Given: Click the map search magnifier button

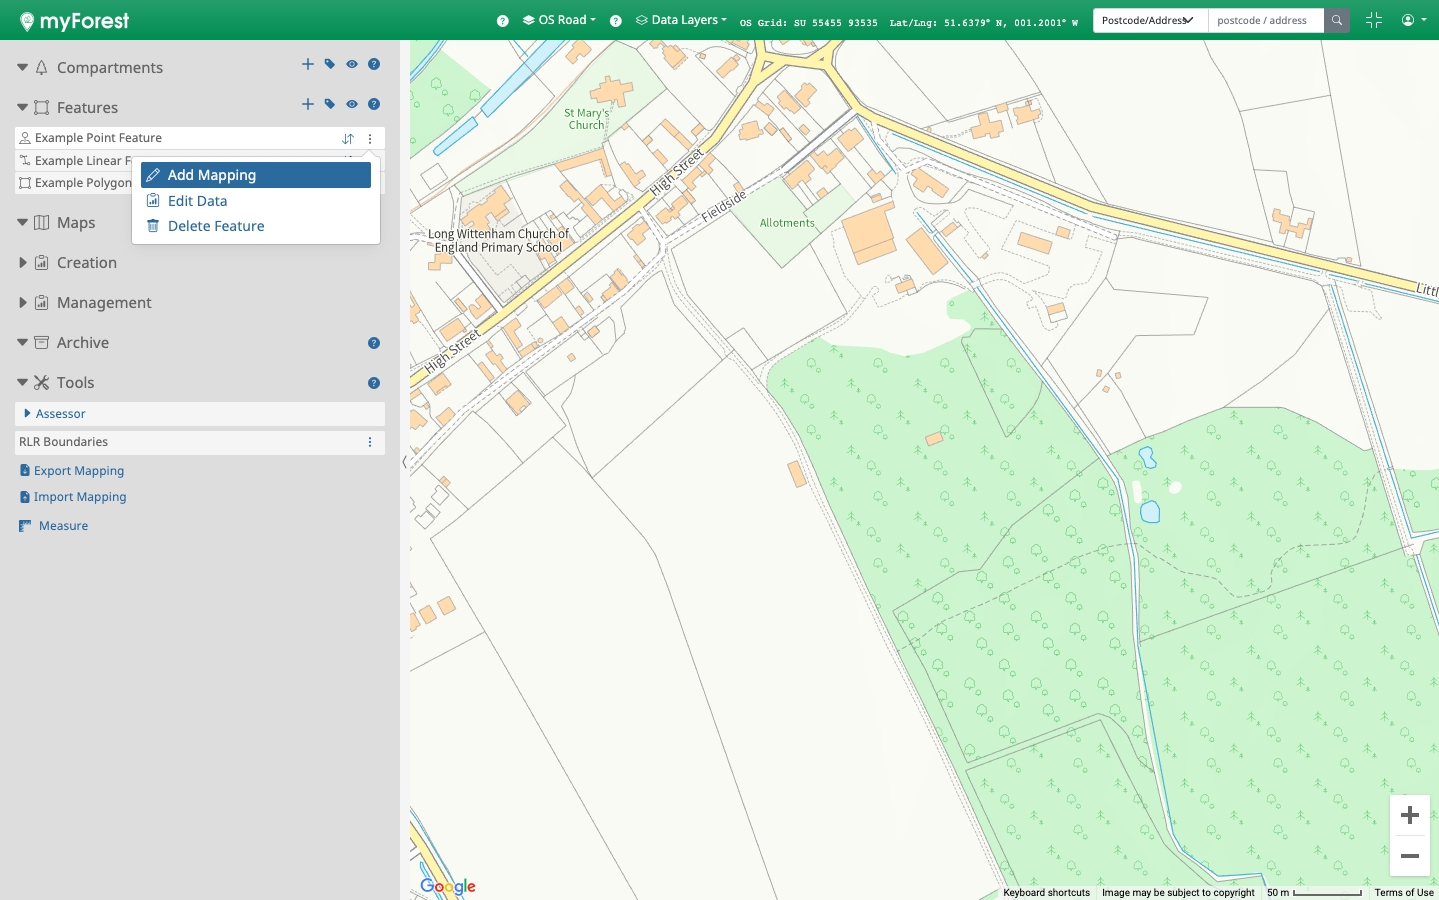Looking at the screenshot, I should click(1336, 20).
